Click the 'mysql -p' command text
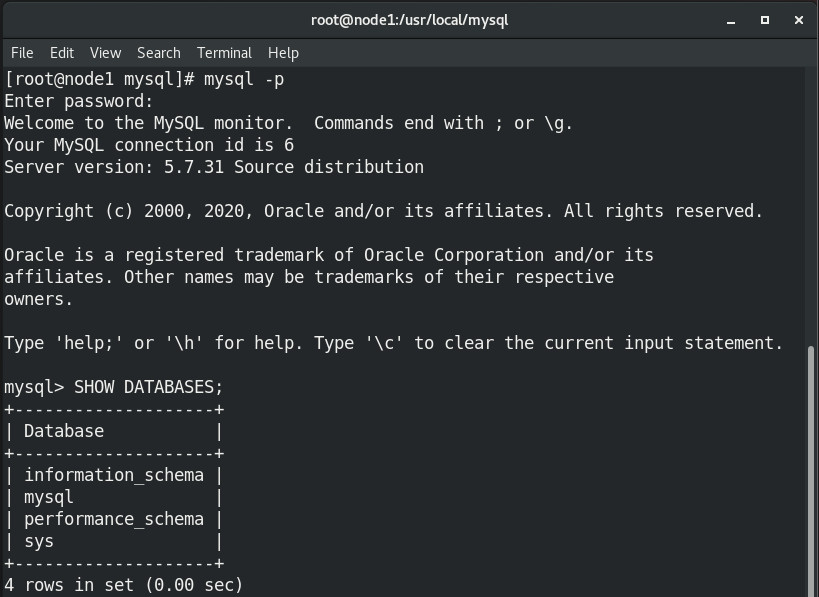Image resolution: width=819 pixels, height=597 pixels. [x=244, y=79]
